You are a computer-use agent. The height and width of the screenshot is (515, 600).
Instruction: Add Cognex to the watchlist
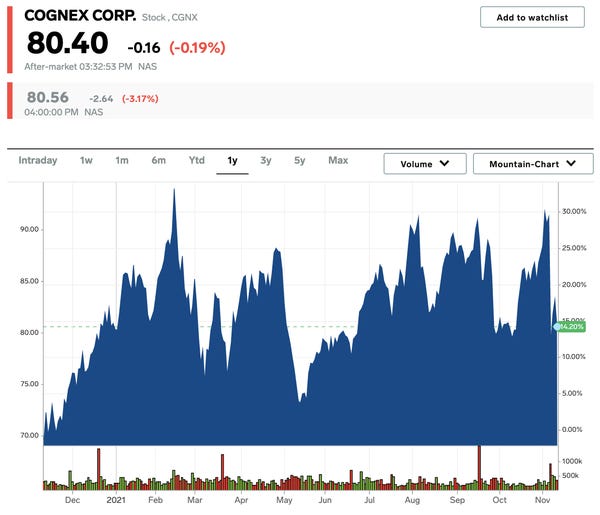point(532,17)
